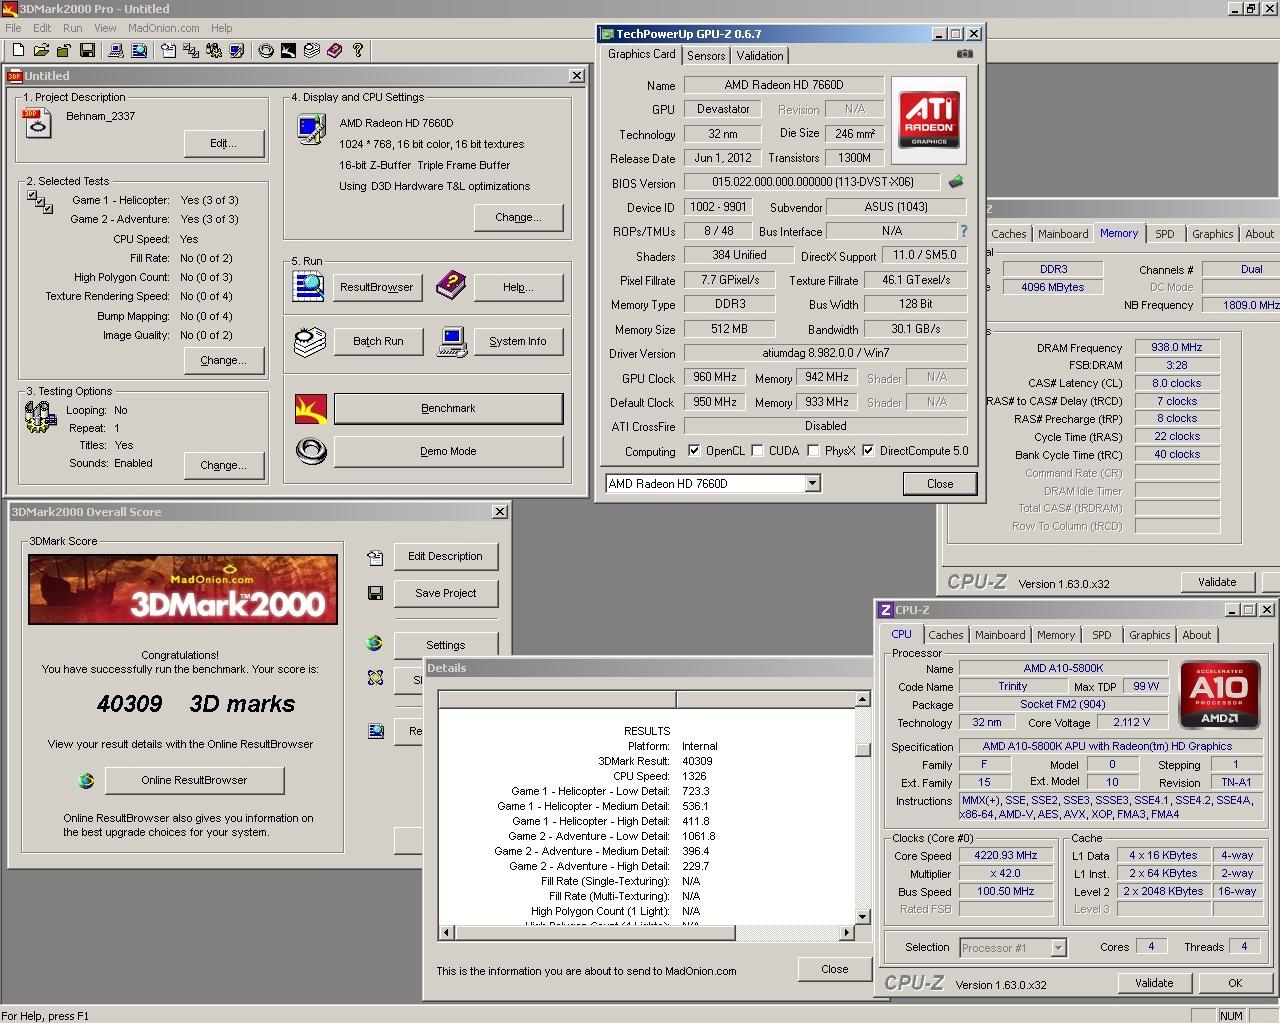Click Change... under Display and CPU Settings

coord(518,217)
